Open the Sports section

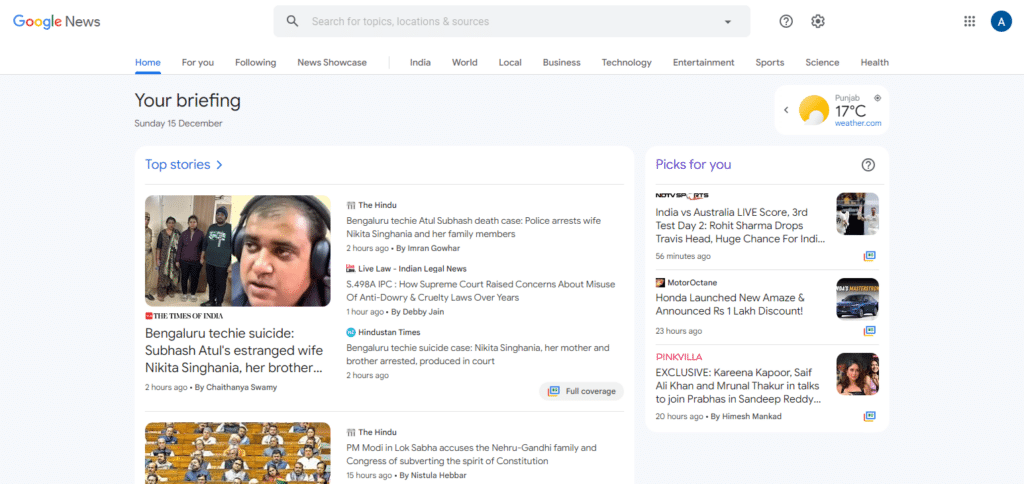coord(770,63)
